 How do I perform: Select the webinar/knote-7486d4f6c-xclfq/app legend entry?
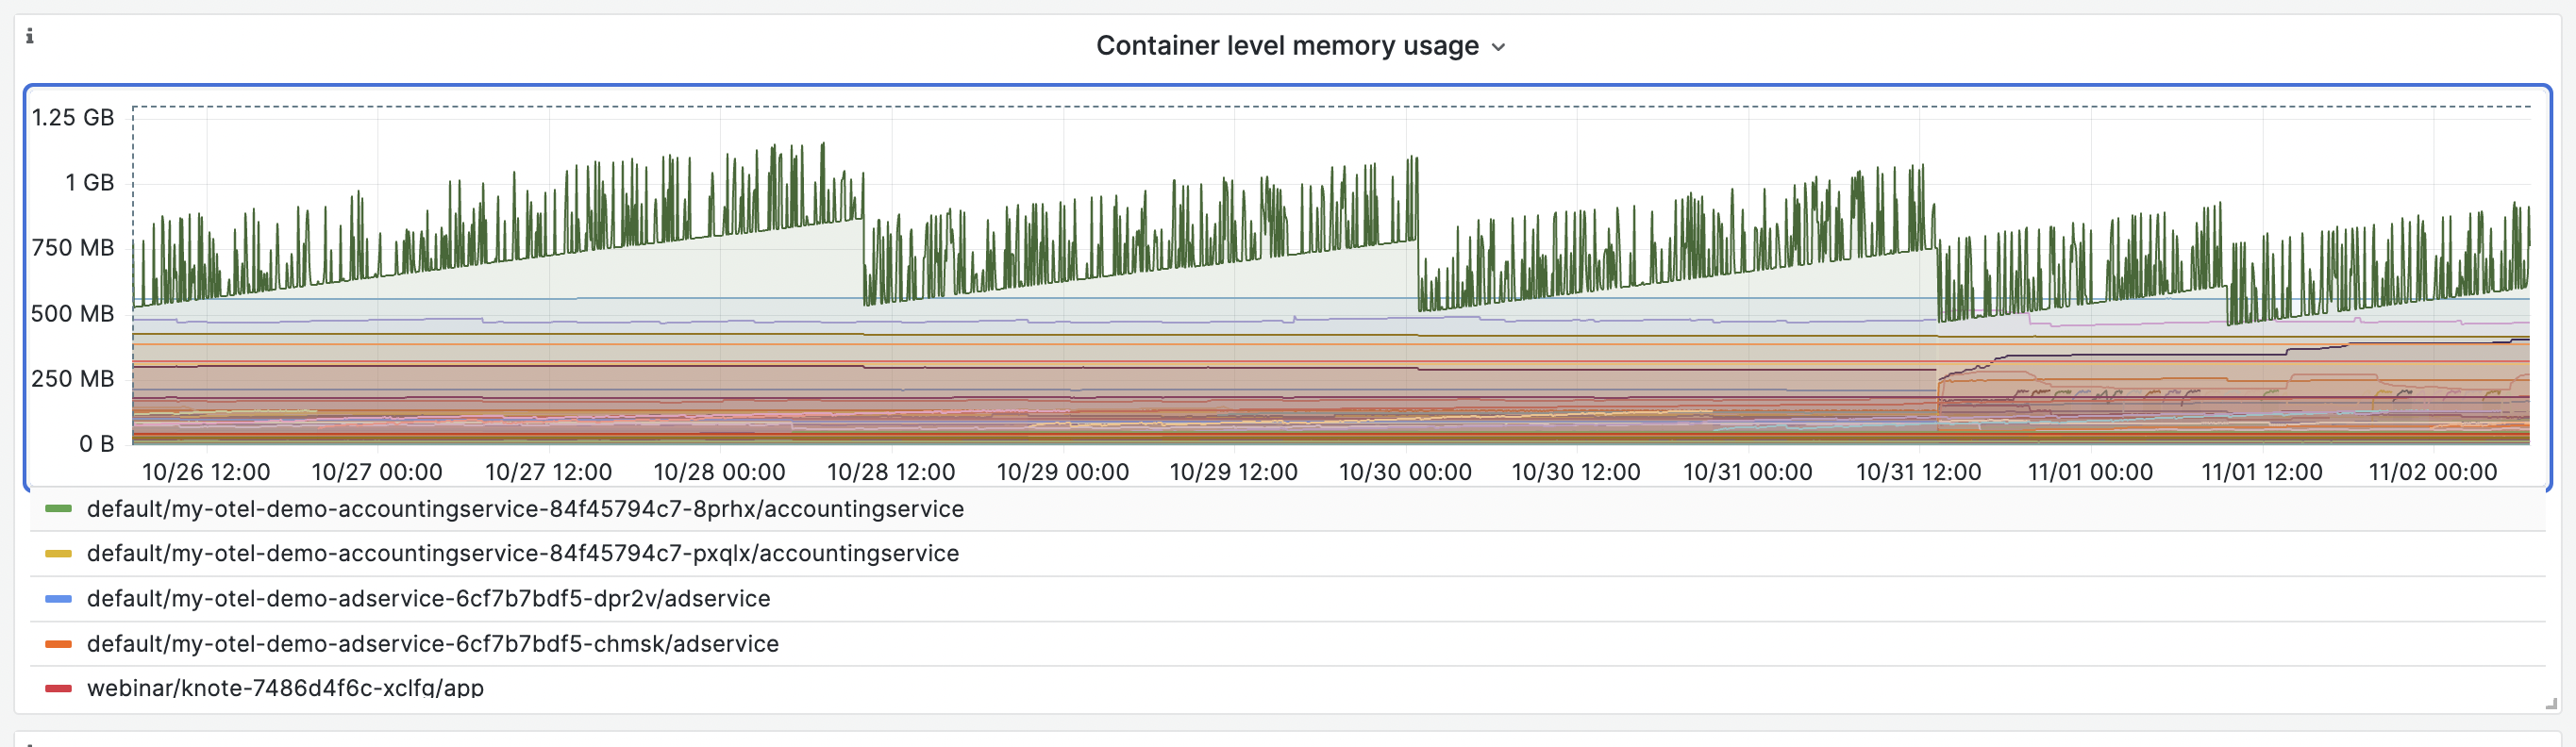pyautogui.click(x=285, y=687)
